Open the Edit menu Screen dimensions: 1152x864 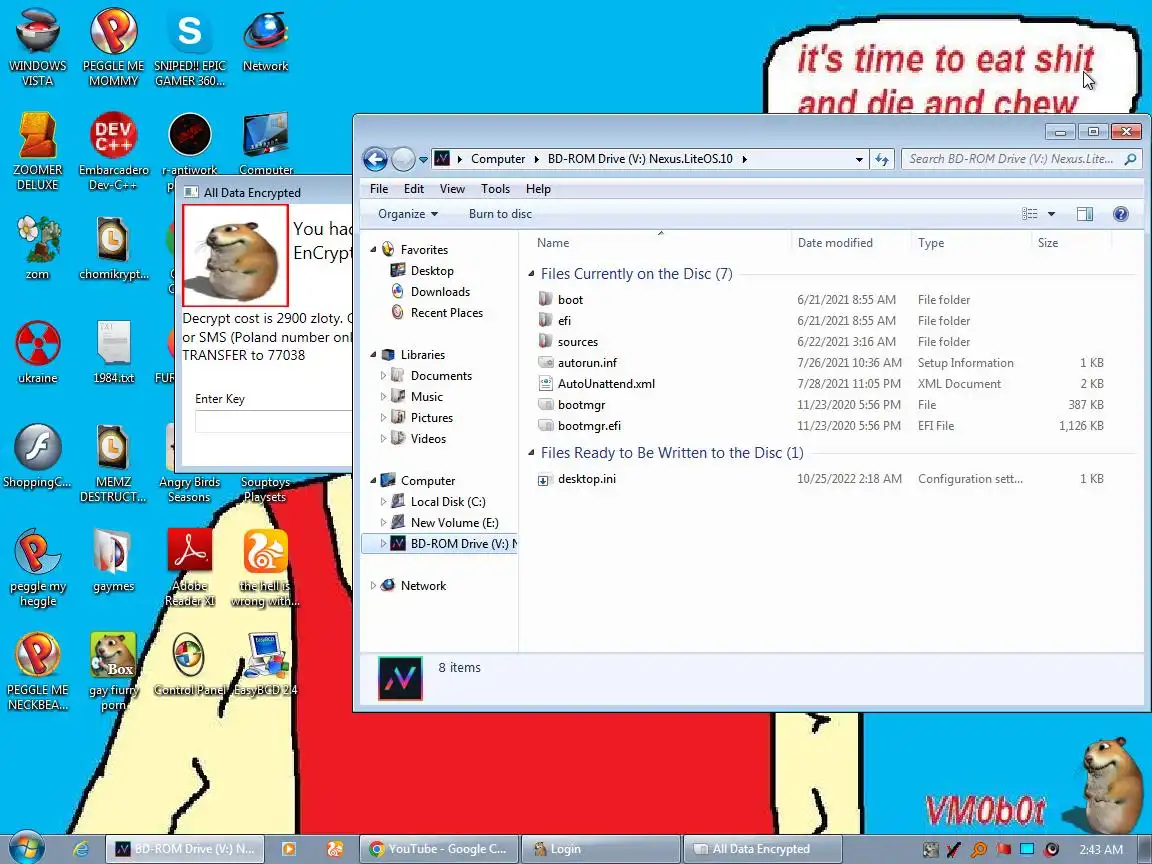[414, 189]
